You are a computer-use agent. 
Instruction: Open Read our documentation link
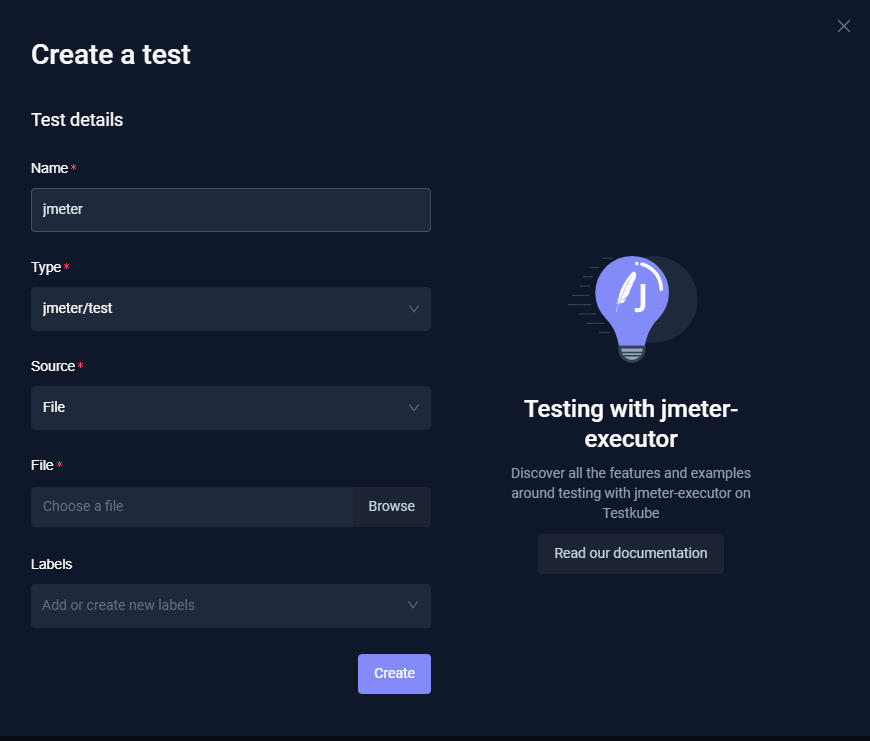click(x=630, y=554)
